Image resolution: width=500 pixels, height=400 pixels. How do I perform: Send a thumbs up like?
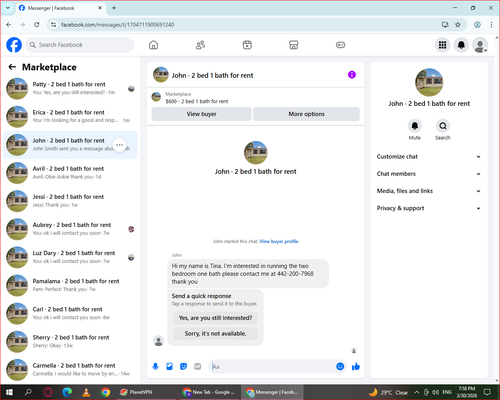(356, 367)
